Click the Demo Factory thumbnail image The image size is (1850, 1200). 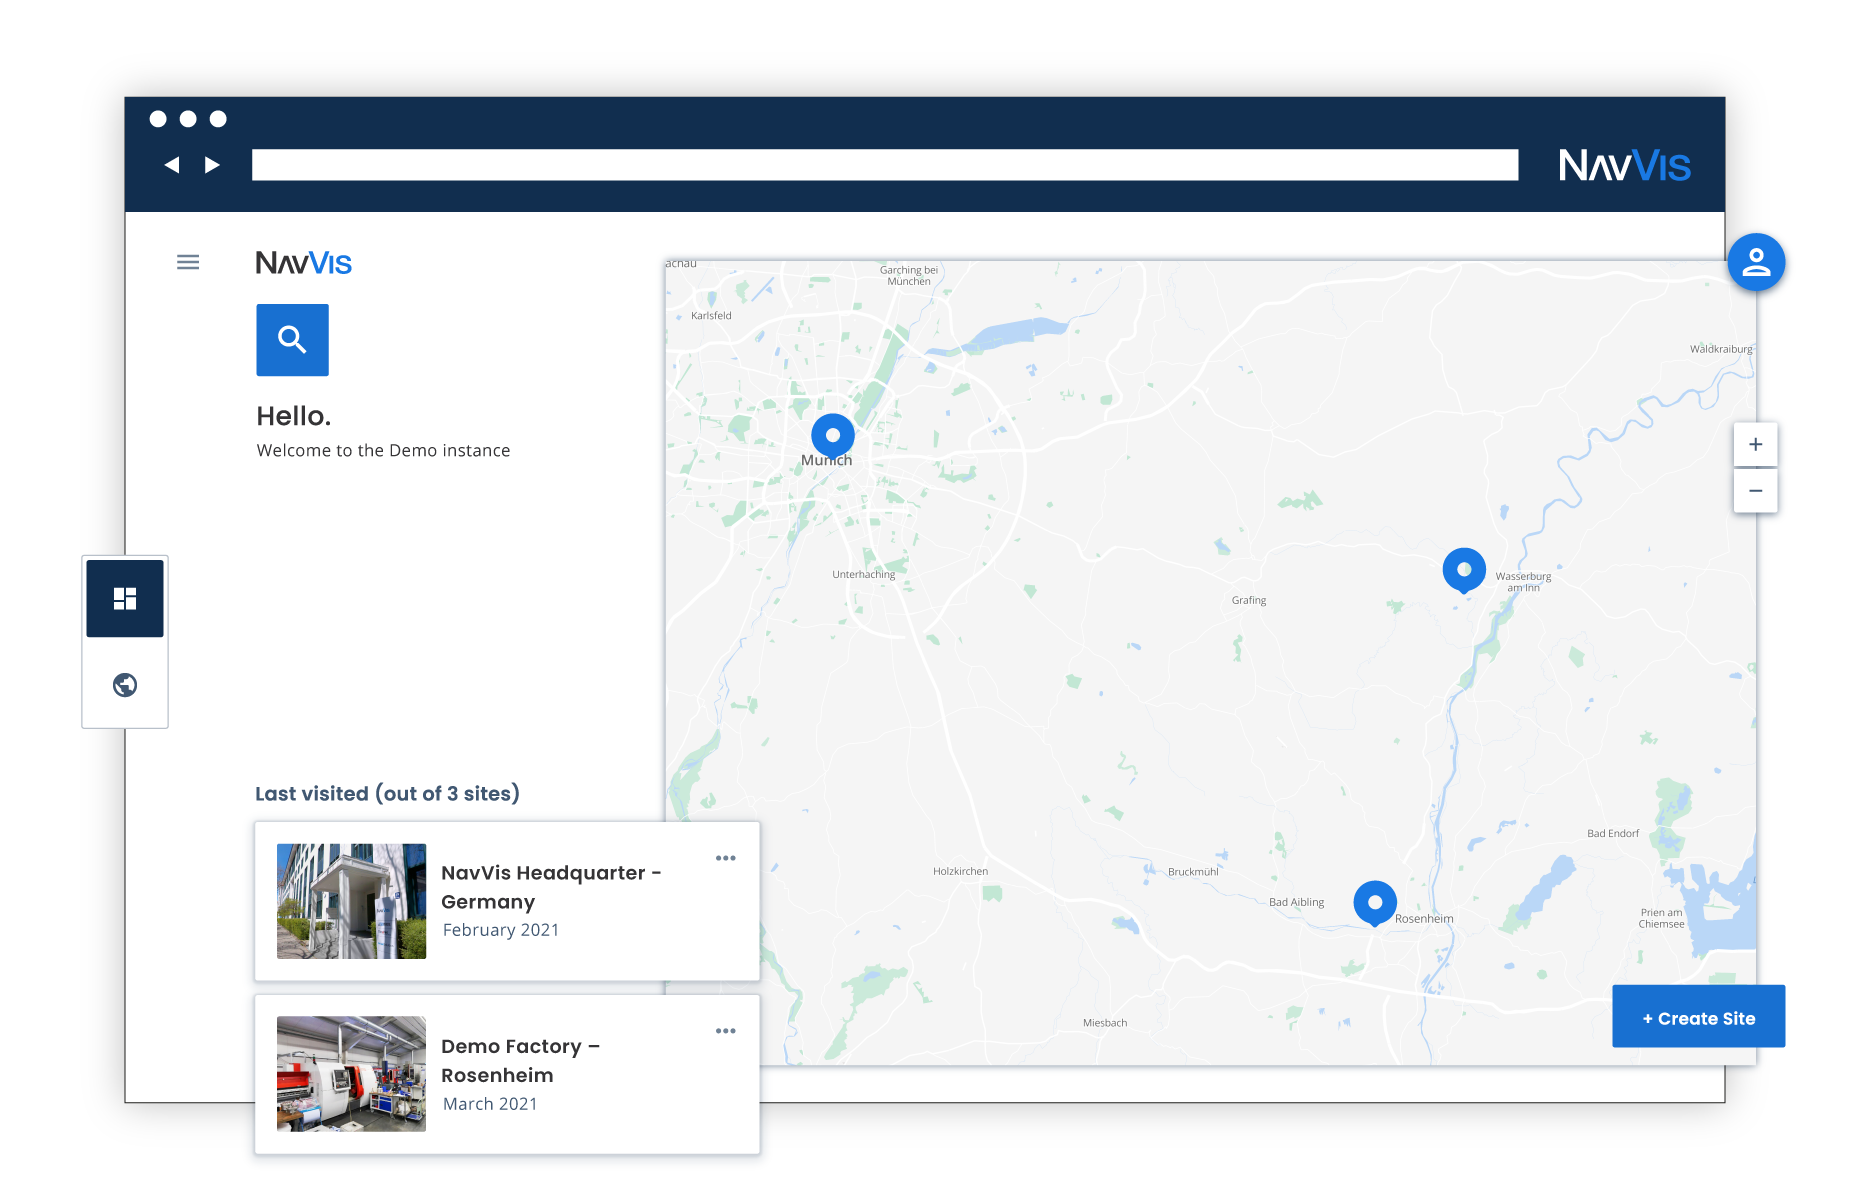[x=351, y=1074]
